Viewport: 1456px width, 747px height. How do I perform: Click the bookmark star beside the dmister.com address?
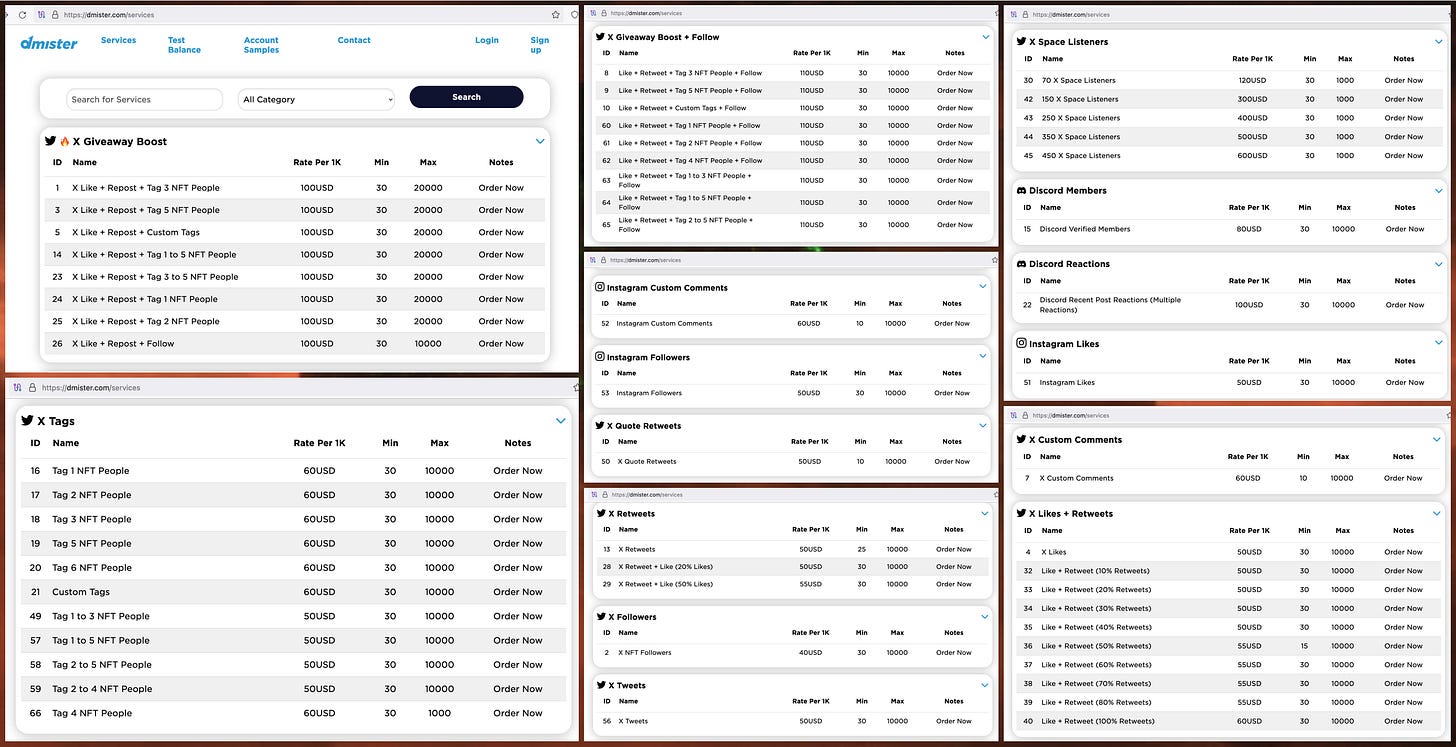click(x=556, y=15)
